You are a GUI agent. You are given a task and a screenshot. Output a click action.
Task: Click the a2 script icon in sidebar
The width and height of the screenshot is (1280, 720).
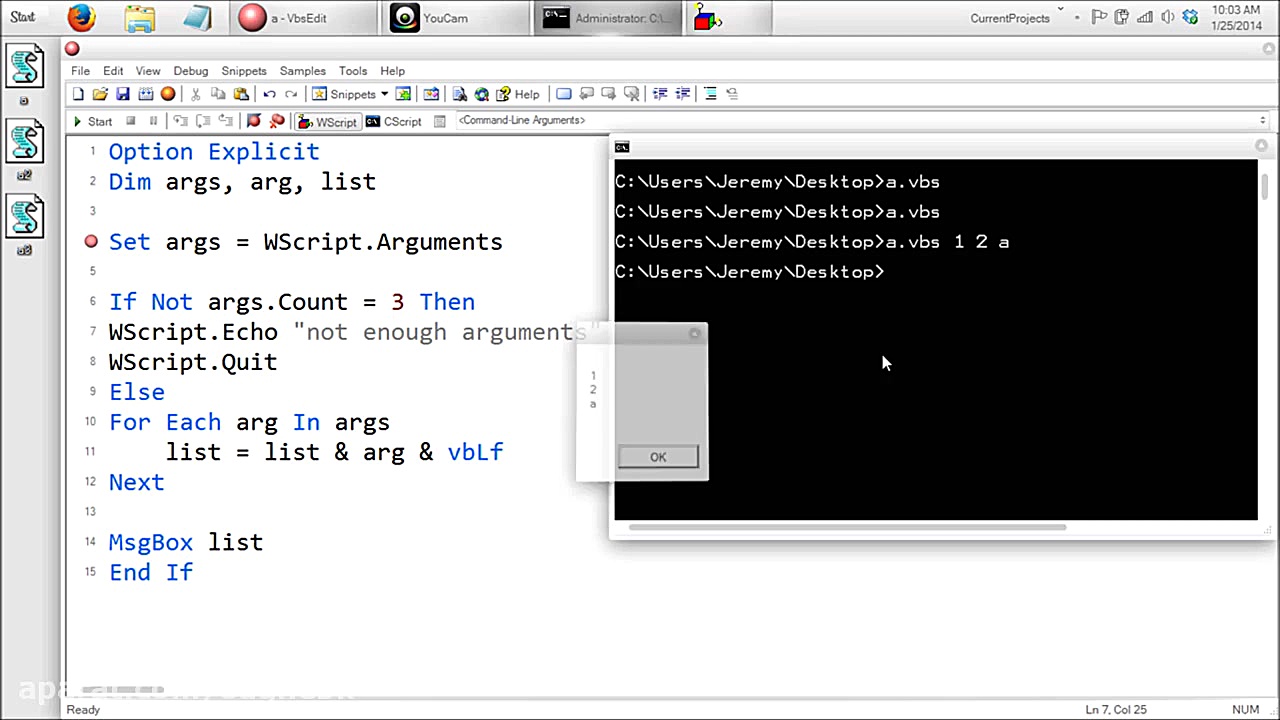[25, 143]
